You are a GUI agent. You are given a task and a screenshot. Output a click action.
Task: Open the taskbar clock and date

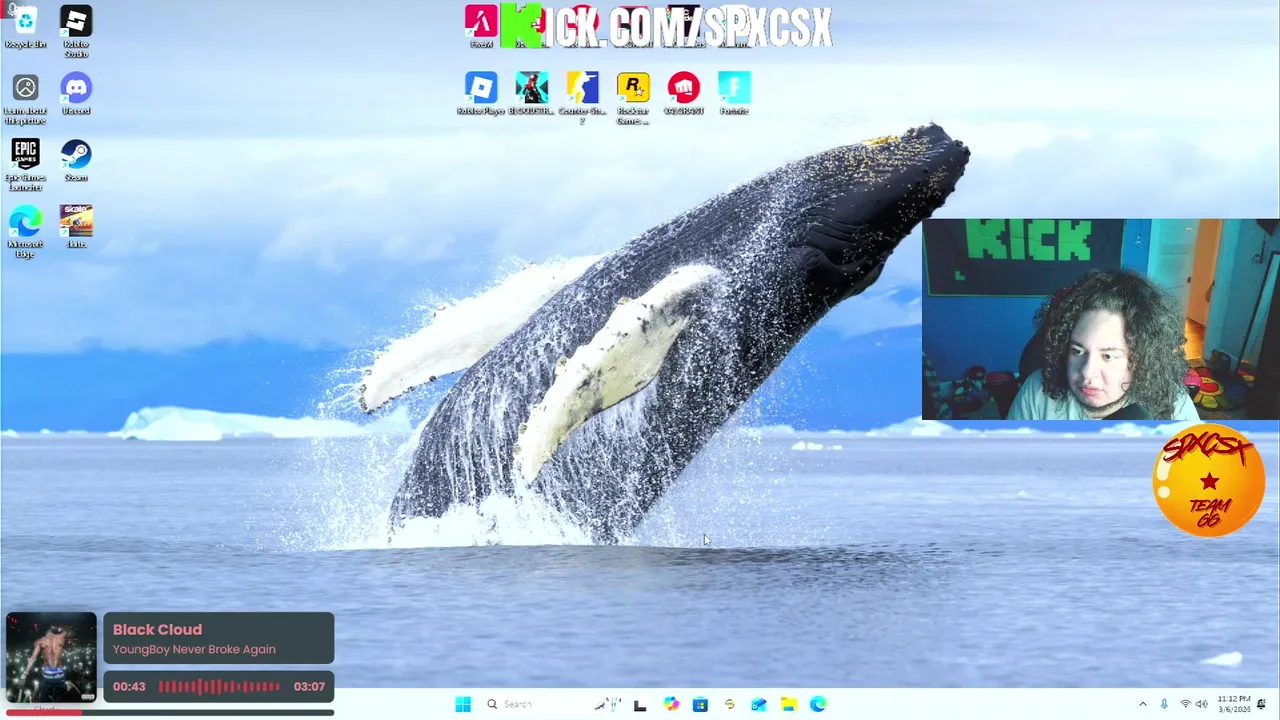pyautogui.click(x=1234, y=704)
